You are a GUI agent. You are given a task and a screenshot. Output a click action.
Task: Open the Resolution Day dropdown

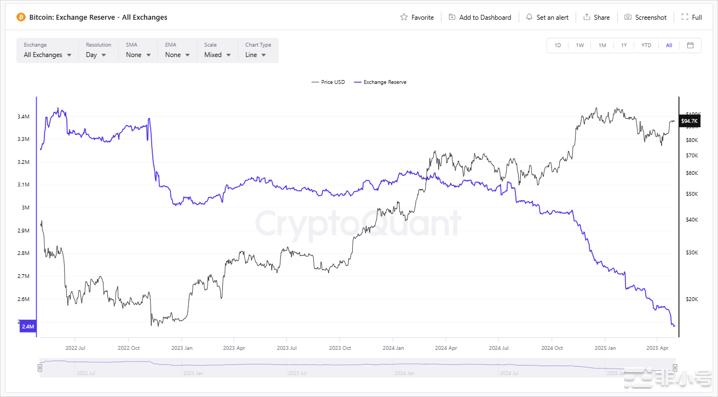[96, 54]
